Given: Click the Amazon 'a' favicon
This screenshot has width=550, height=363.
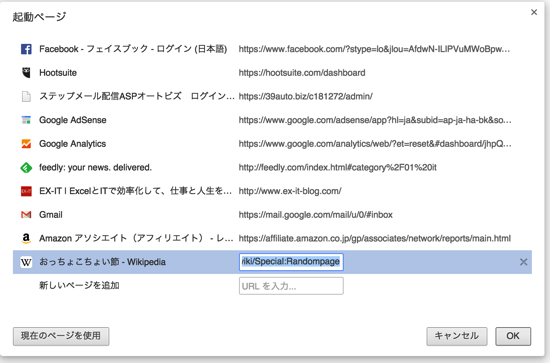Looking at the screenshot, I should [x=26, y=238].
